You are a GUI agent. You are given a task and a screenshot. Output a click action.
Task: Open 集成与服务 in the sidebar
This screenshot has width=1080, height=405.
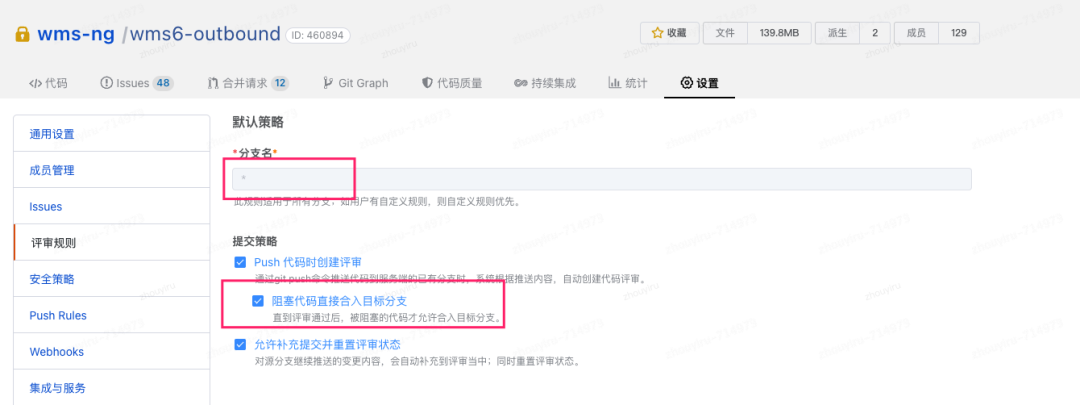112,387
